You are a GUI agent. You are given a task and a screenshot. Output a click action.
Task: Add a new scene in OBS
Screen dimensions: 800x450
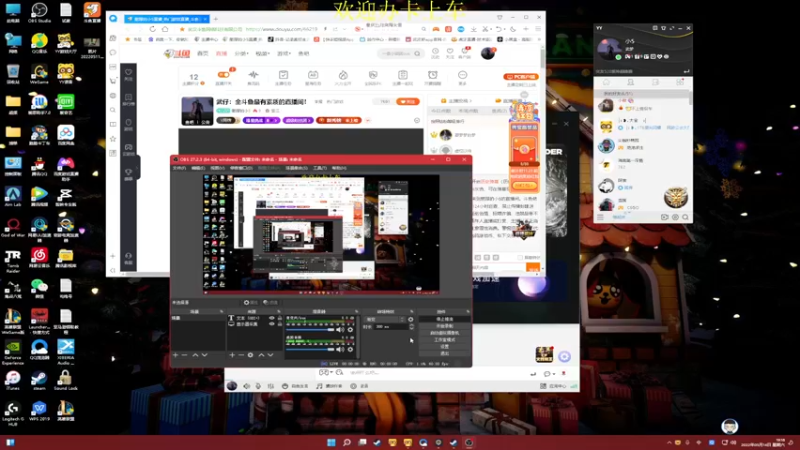(176, 355)
